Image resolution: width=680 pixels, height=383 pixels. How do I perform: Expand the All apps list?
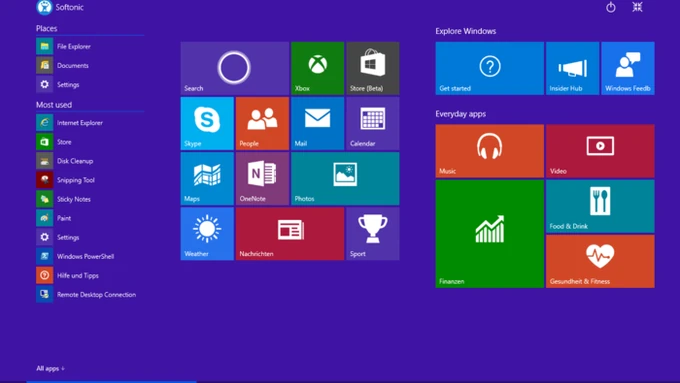(x=50, y=368)
